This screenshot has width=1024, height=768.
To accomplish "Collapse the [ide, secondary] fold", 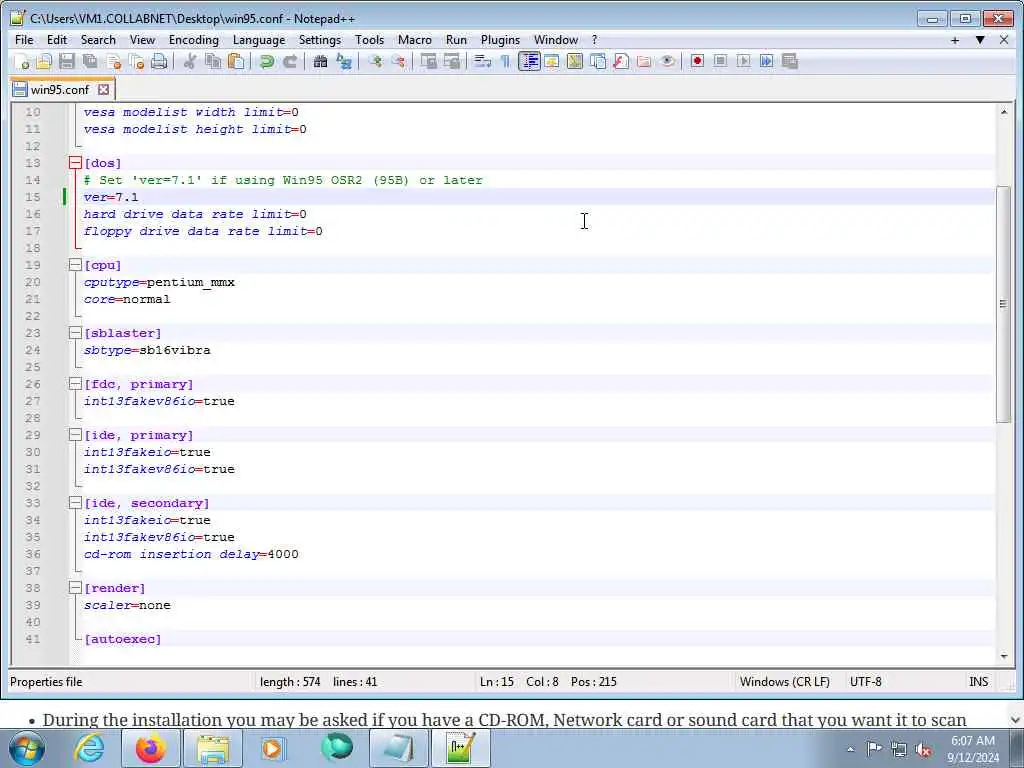I will (x=75, y=503).
